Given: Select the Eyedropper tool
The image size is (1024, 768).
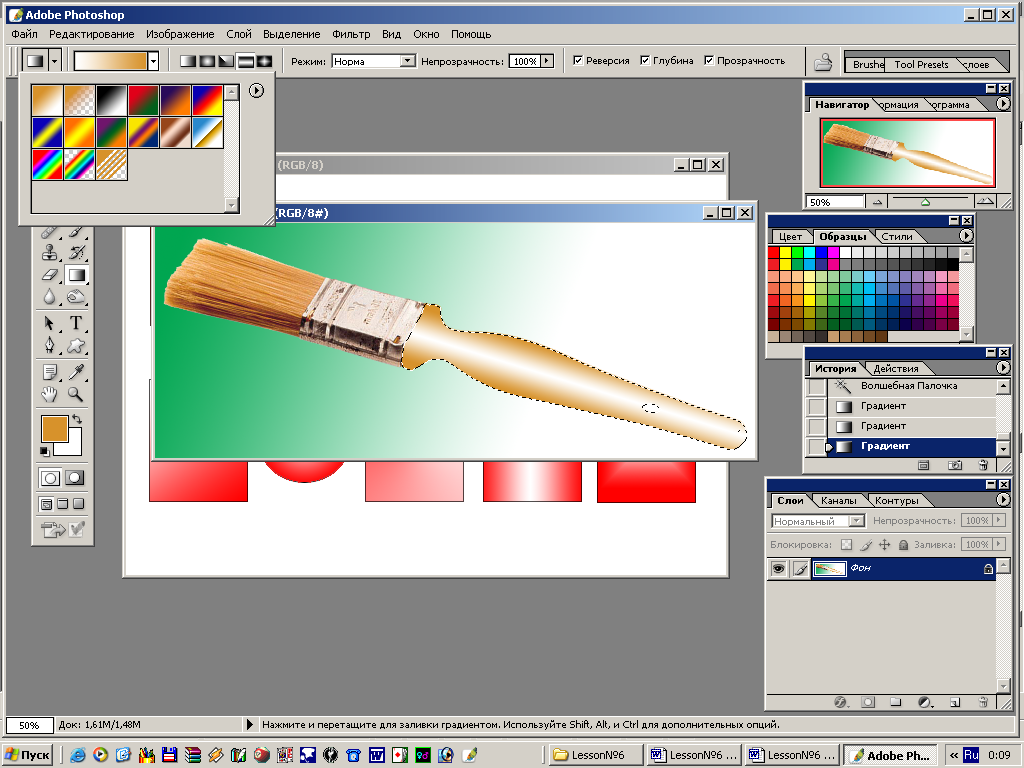Looking at the screenshot, I should point(76,372).
